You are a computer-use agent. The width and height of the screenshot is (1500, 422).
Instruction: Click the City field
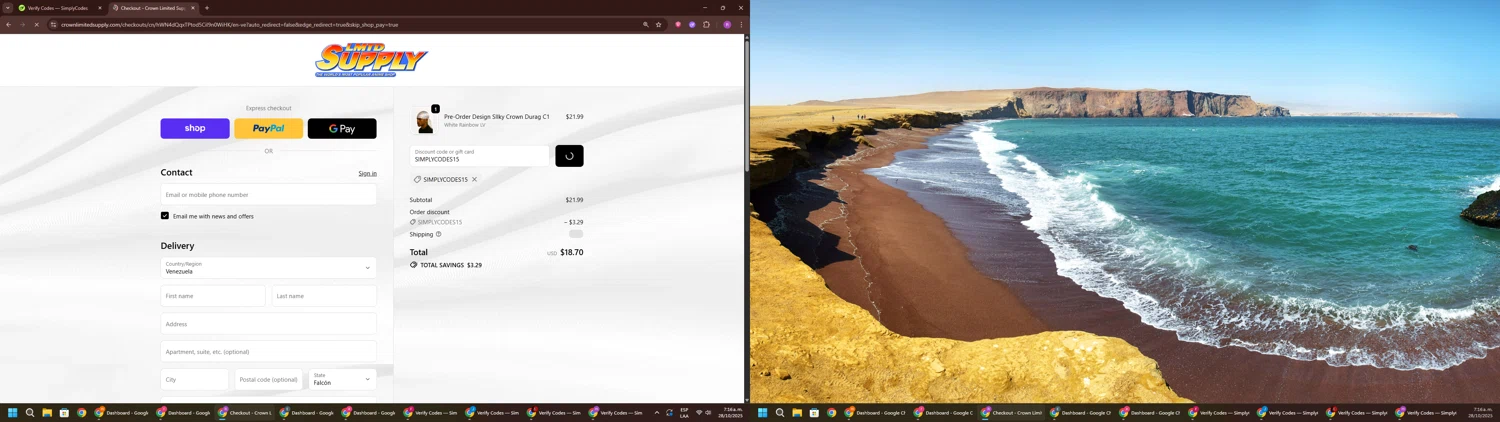point(195,380)
